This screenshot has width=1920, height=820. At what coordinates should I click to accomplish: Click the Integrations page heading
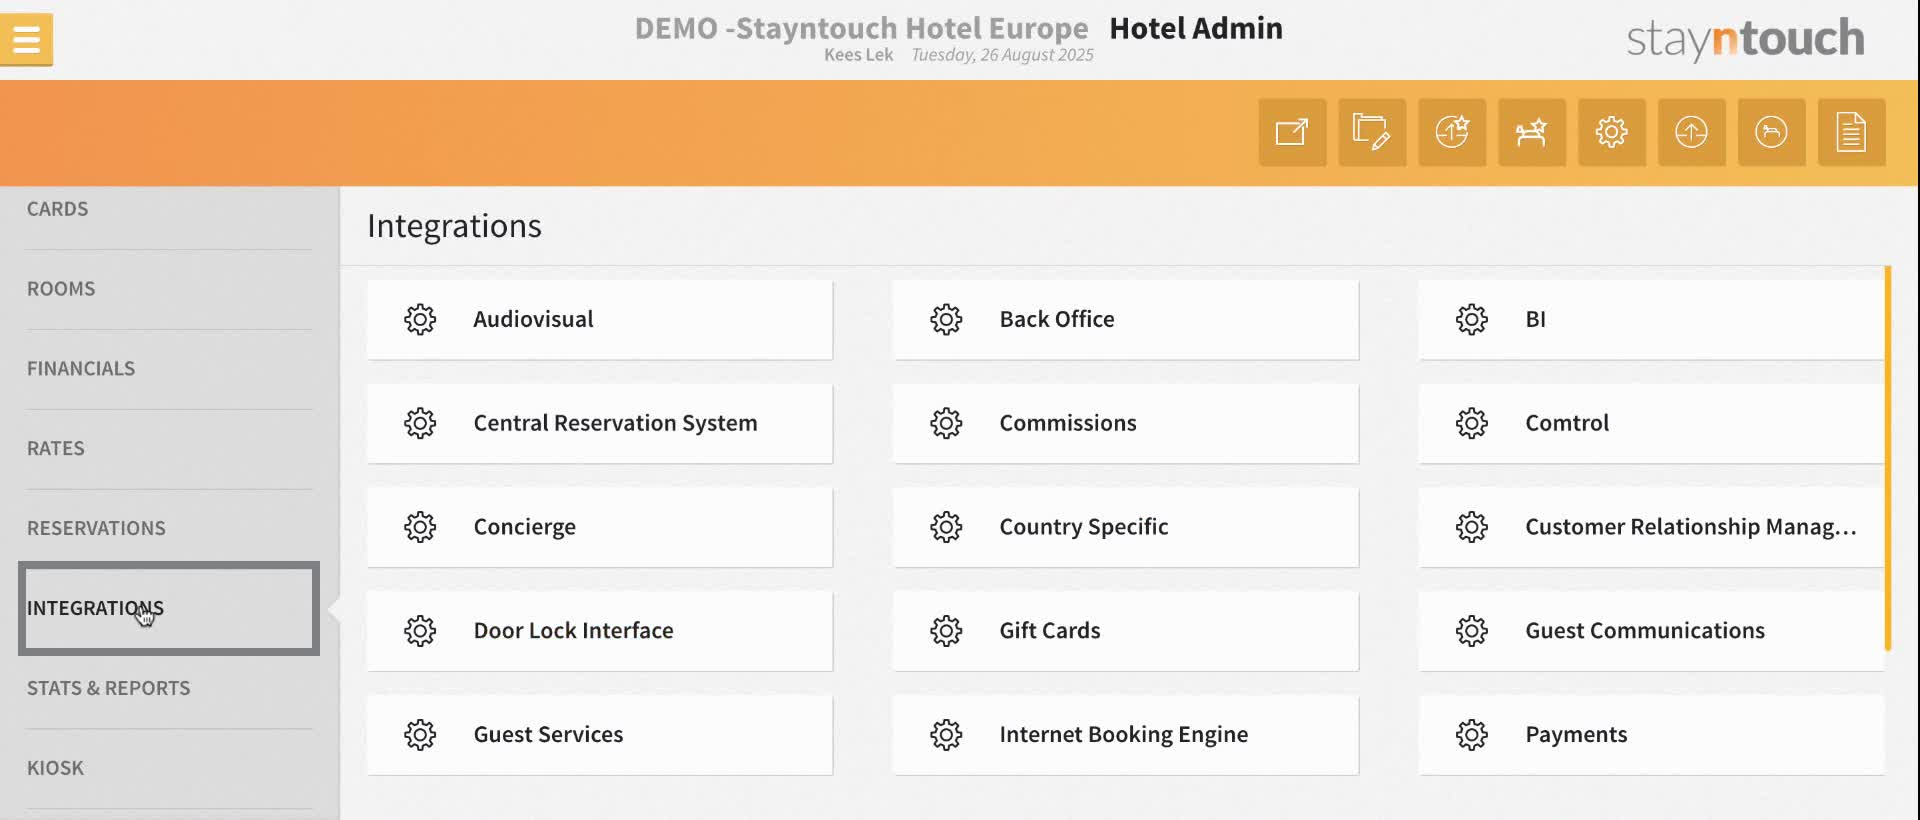point(454,226)
